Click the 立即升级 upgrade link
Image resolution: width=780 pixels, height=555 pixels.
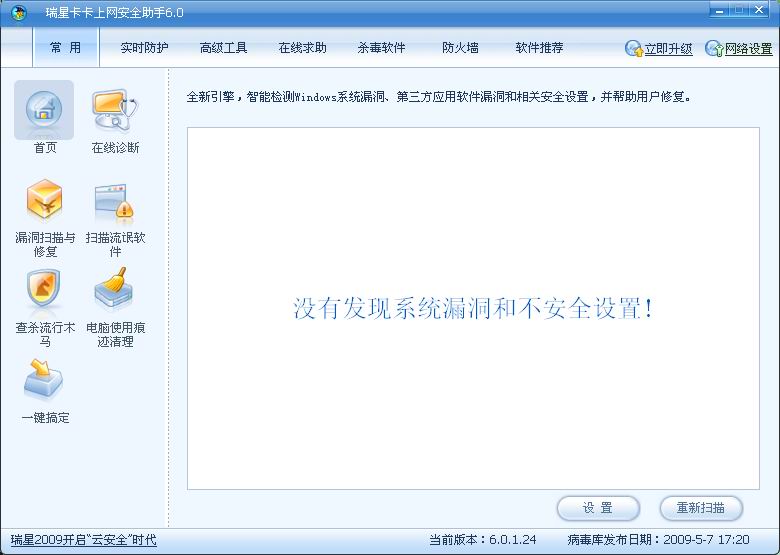[669, 49]
